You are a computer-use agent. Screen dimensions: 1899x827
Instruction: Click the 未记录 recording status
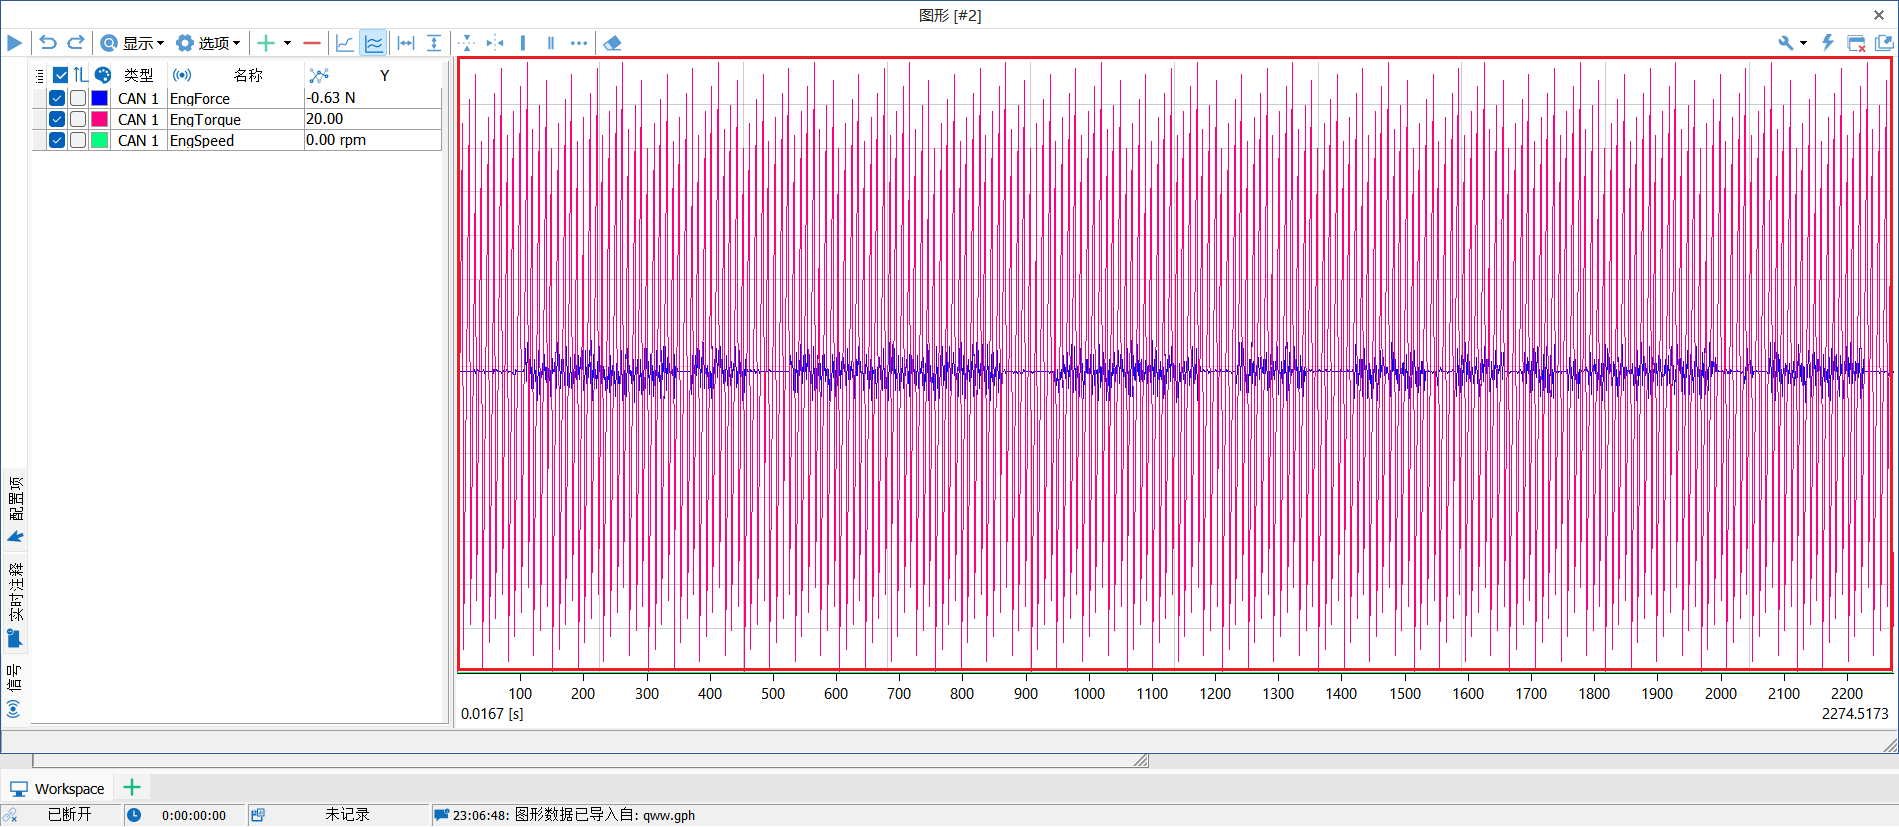pos(347,815)
